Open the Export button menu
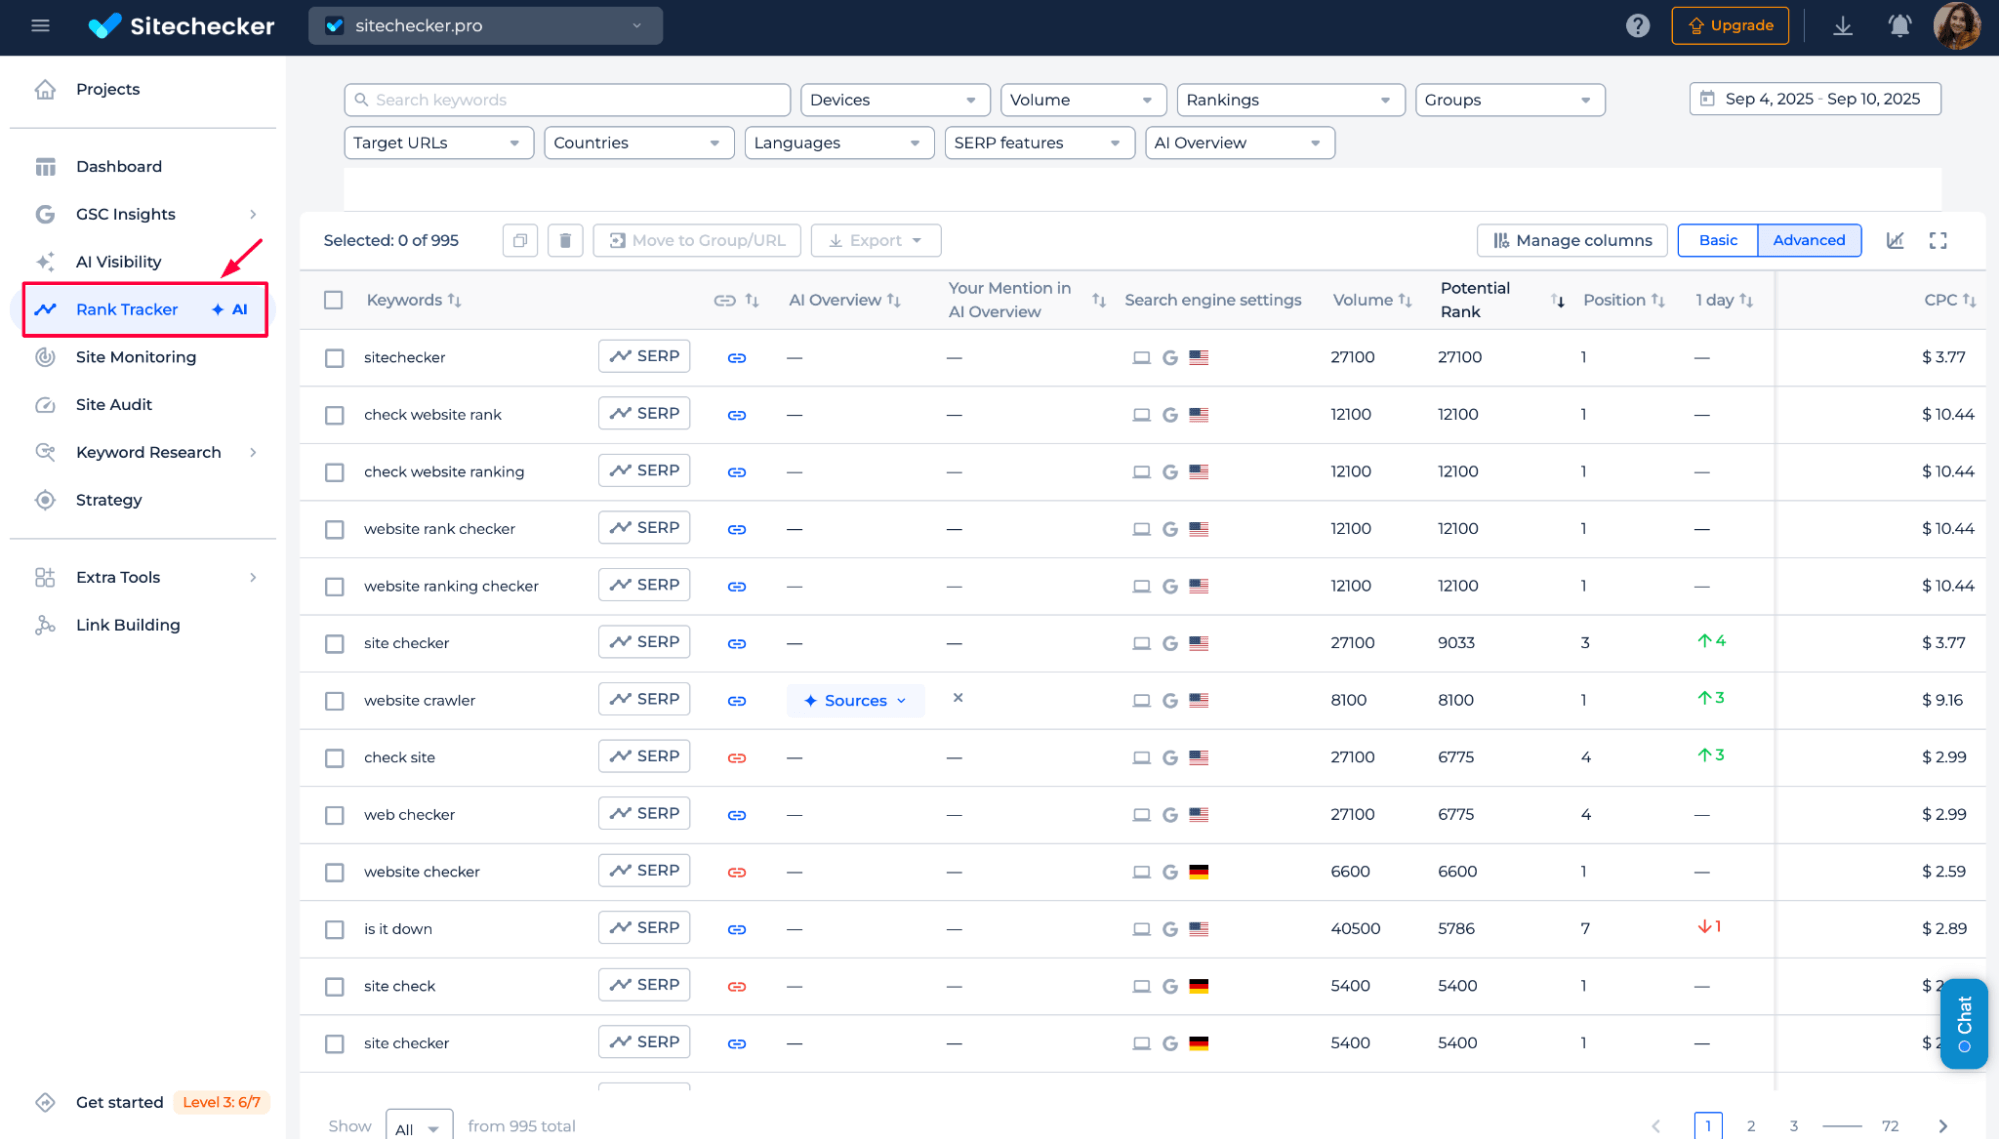Screen dimensions: 1999x1140 pyautogui.click(x=875, y=240)
